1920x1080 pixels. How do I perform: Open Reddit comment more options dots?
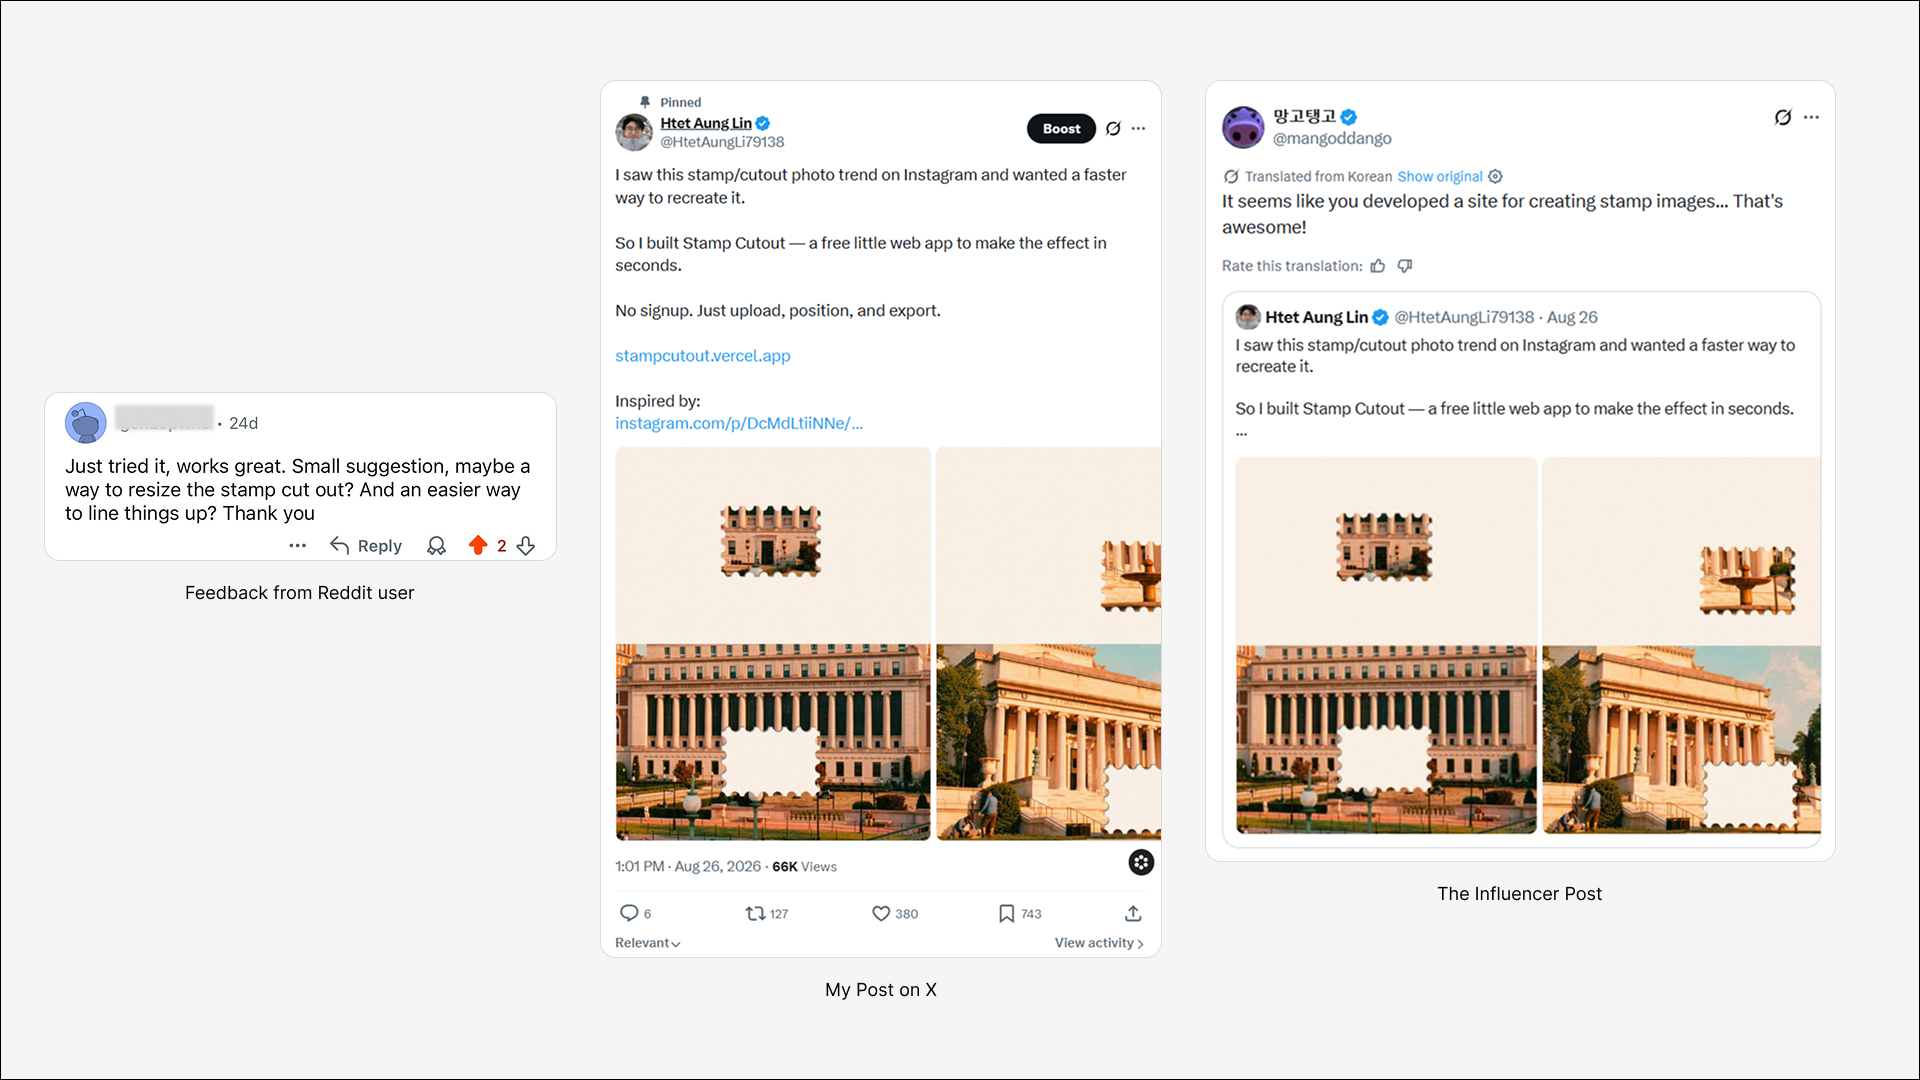pyautogui.click(x=297, y=545)
